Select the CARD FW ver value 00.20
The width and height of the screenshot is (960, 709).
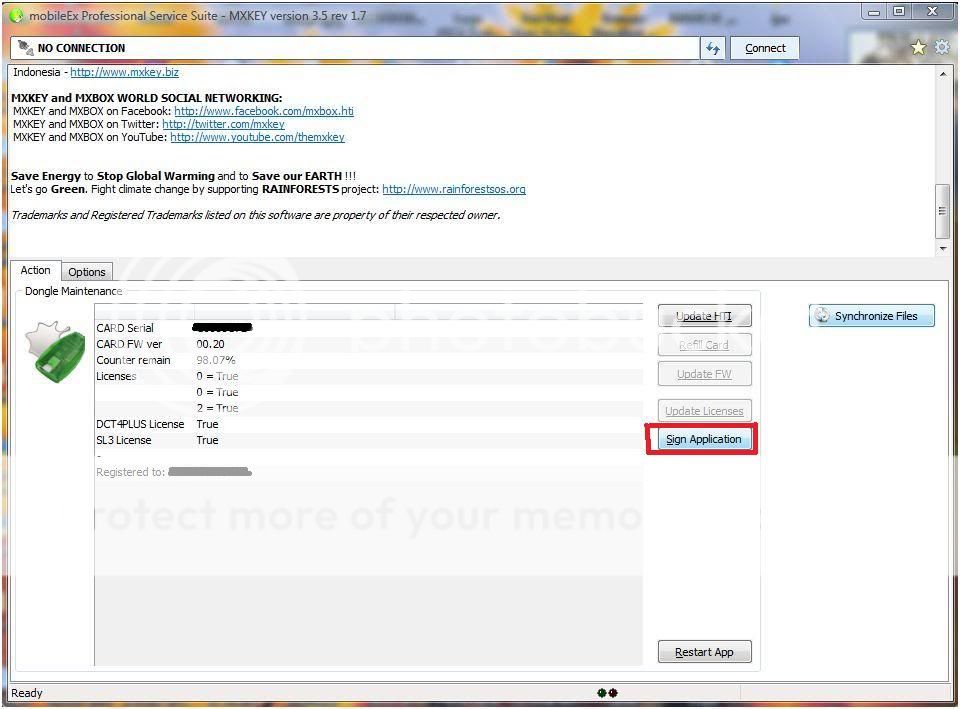pos(211,344)
